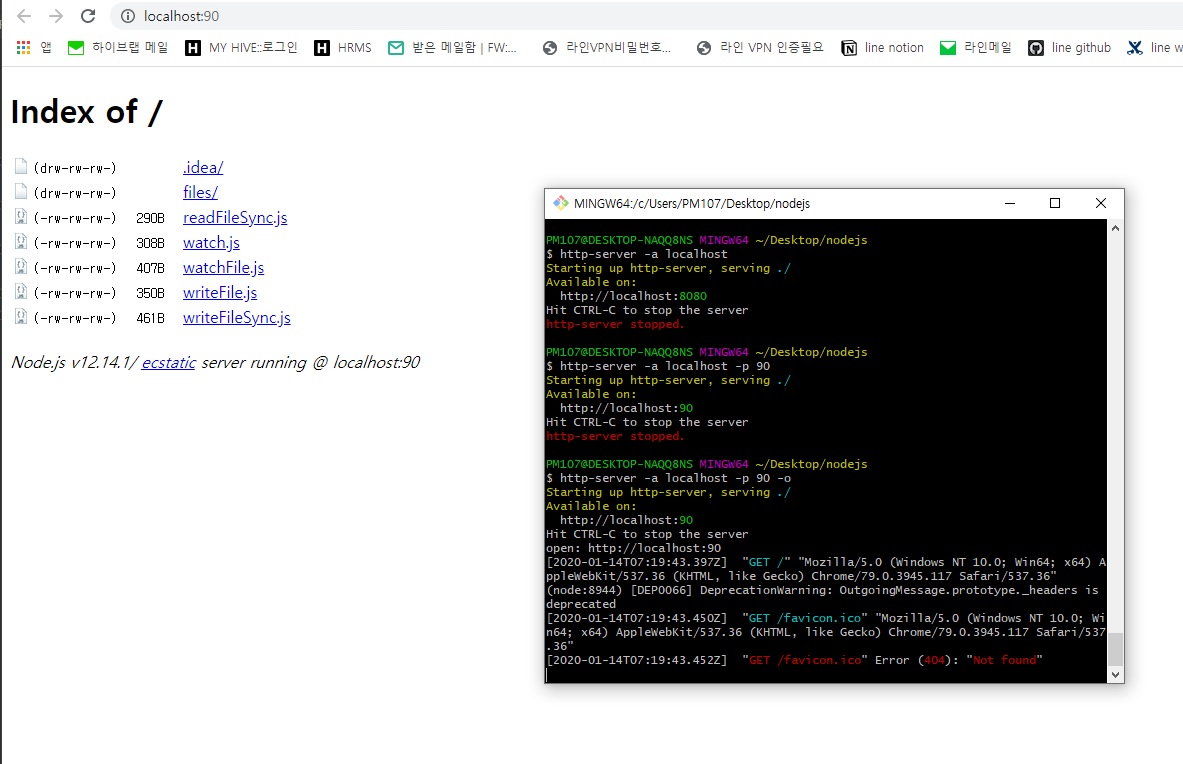
Task: Open the .idea/ directory link
Action: [203, 167]
